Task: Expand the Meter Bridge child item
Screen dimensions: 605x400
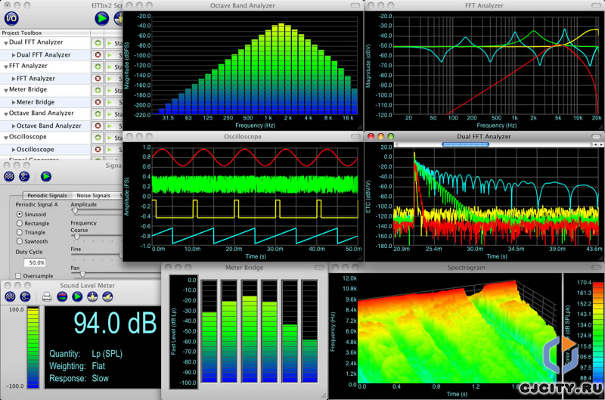Action: (x=13, y=102)
